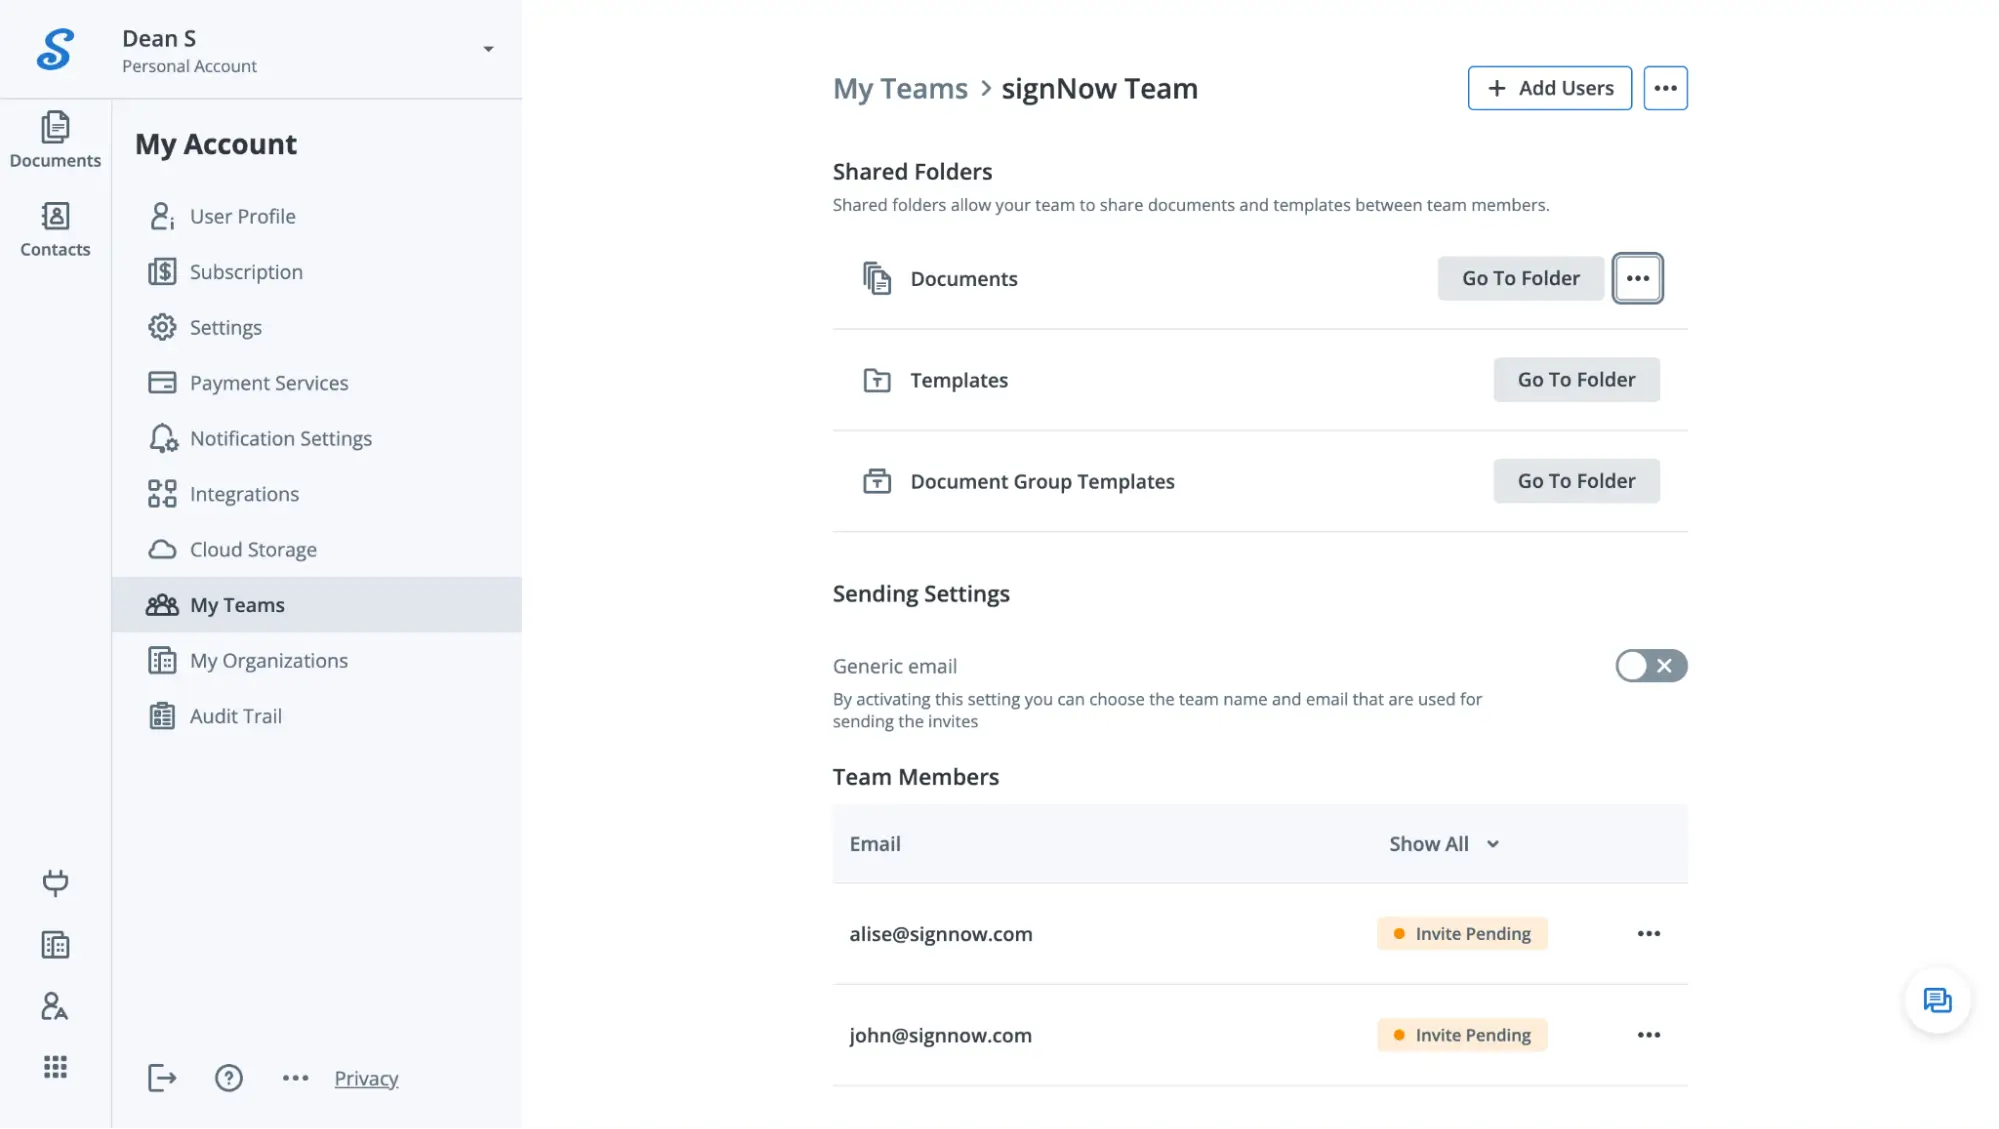Open the chat support bubble icon
The height and width of the screenshot is (1129, 1999).
coord(1937,1000)
